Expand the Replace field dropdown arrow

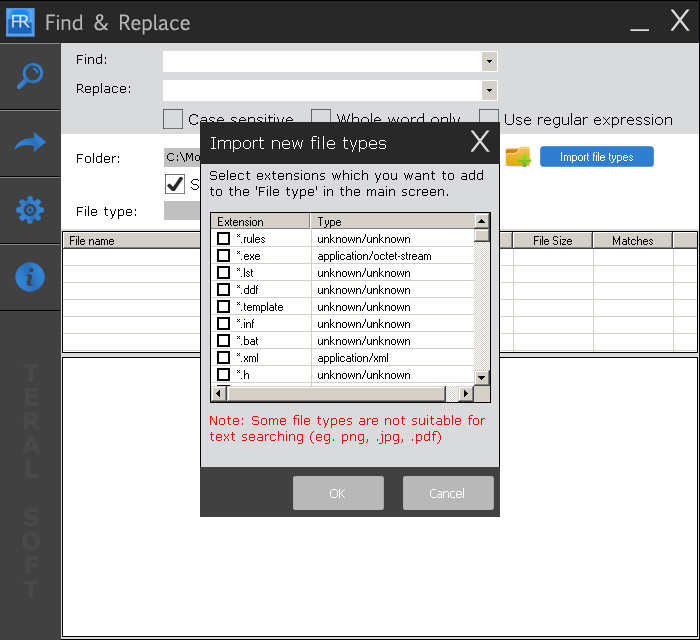(x=489, y=91)
